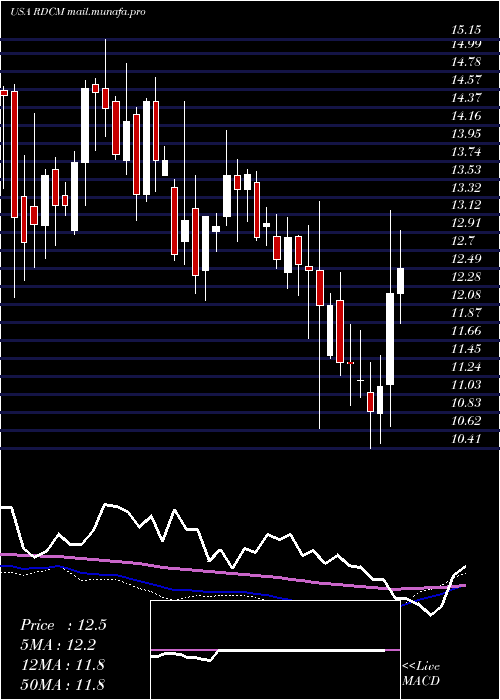The image size is (500, 700).
Task: Click the 13.32 price axis label
Action: tap(466, 187)
